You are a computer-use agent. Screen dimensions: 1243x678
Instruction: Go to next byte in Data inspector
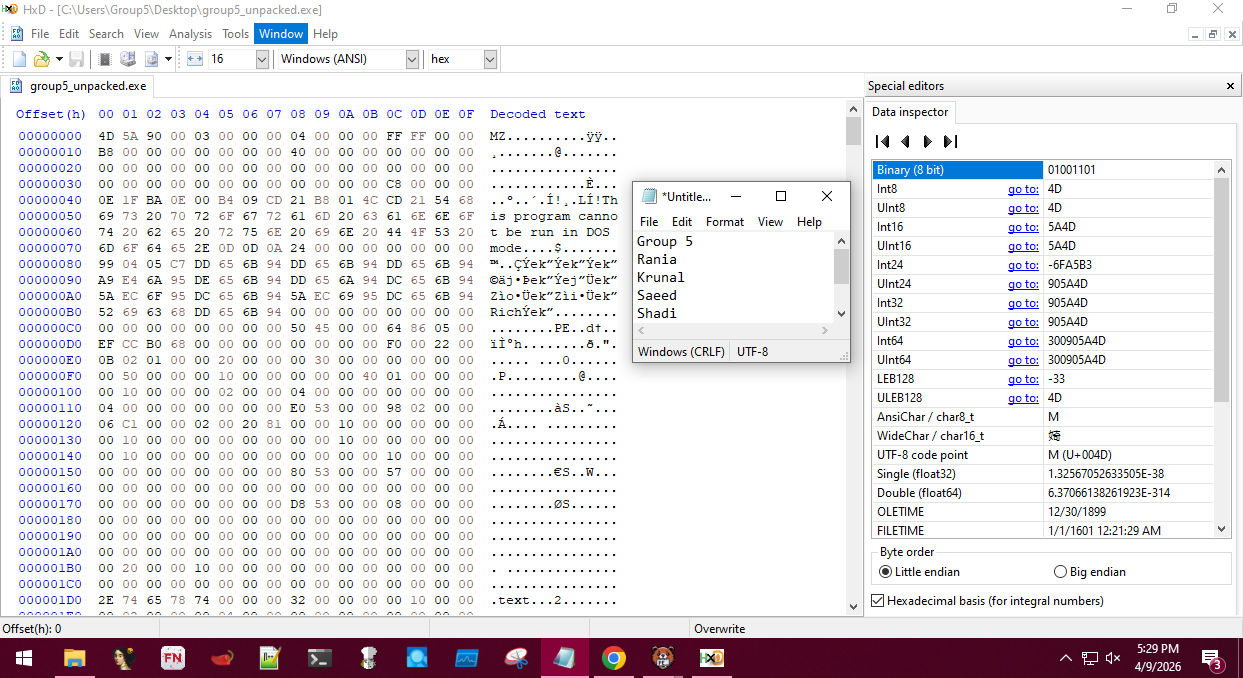pos(927,142)
